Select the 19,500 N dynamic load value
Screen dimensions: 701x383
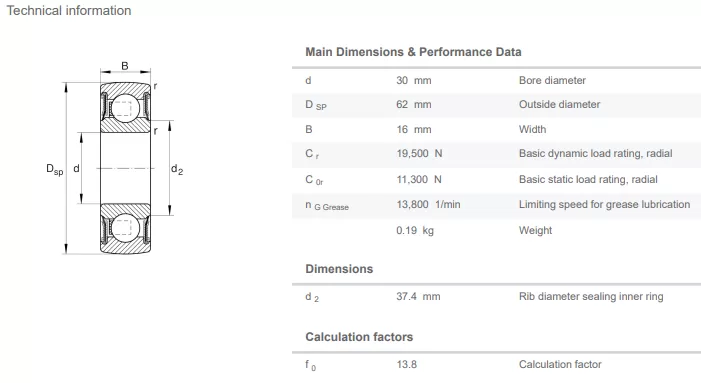pos(419,154)
